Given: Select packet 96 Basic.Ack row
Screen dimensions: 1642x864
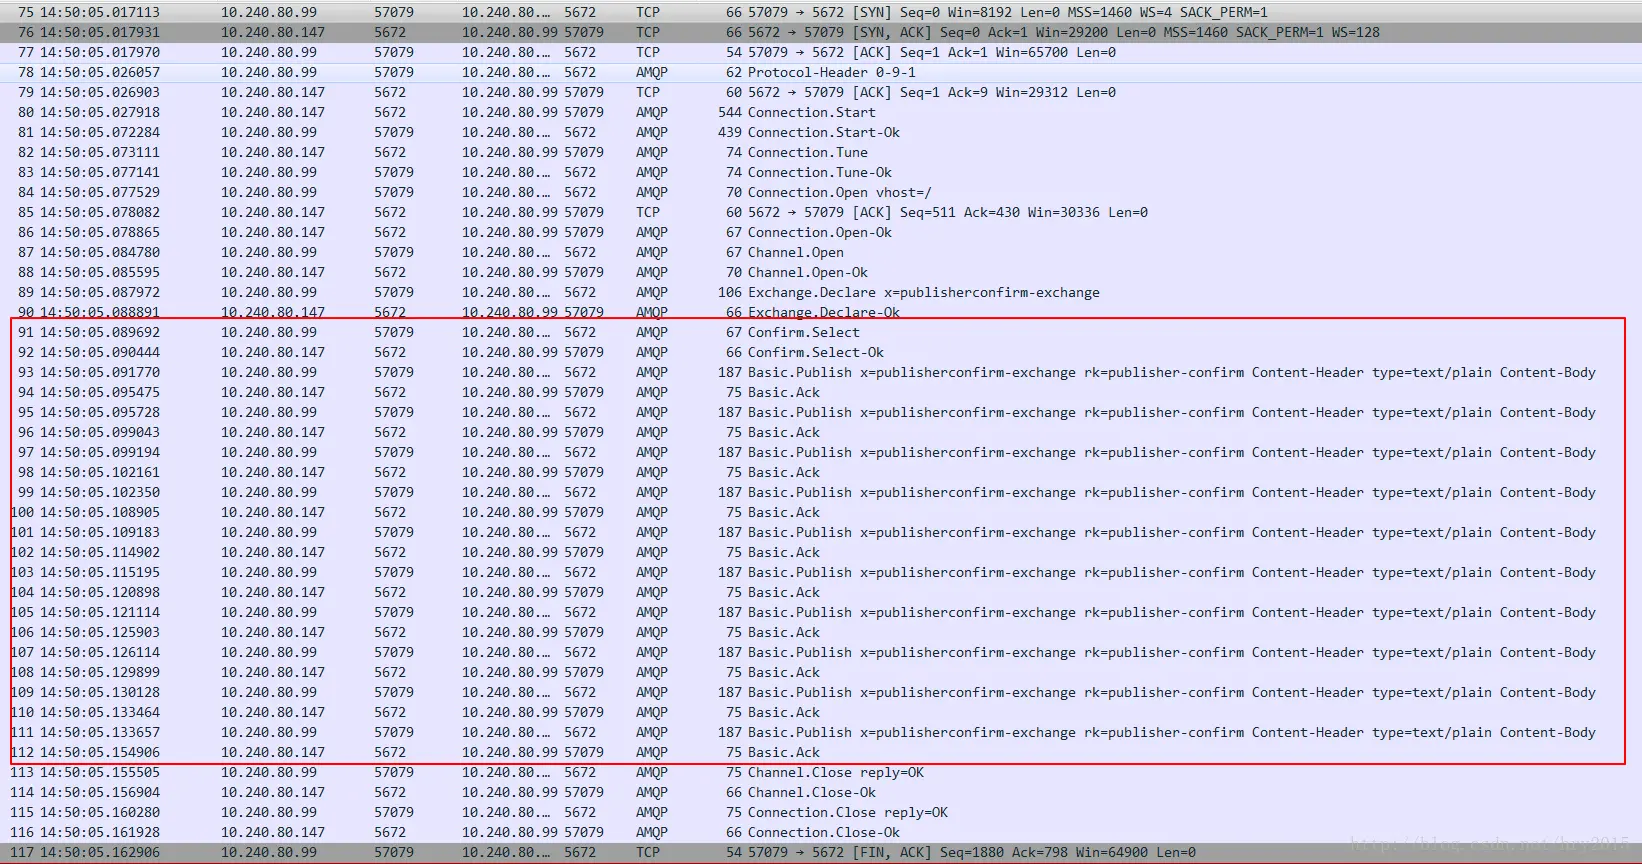Looking at the screenshot, I should point(821,432).
